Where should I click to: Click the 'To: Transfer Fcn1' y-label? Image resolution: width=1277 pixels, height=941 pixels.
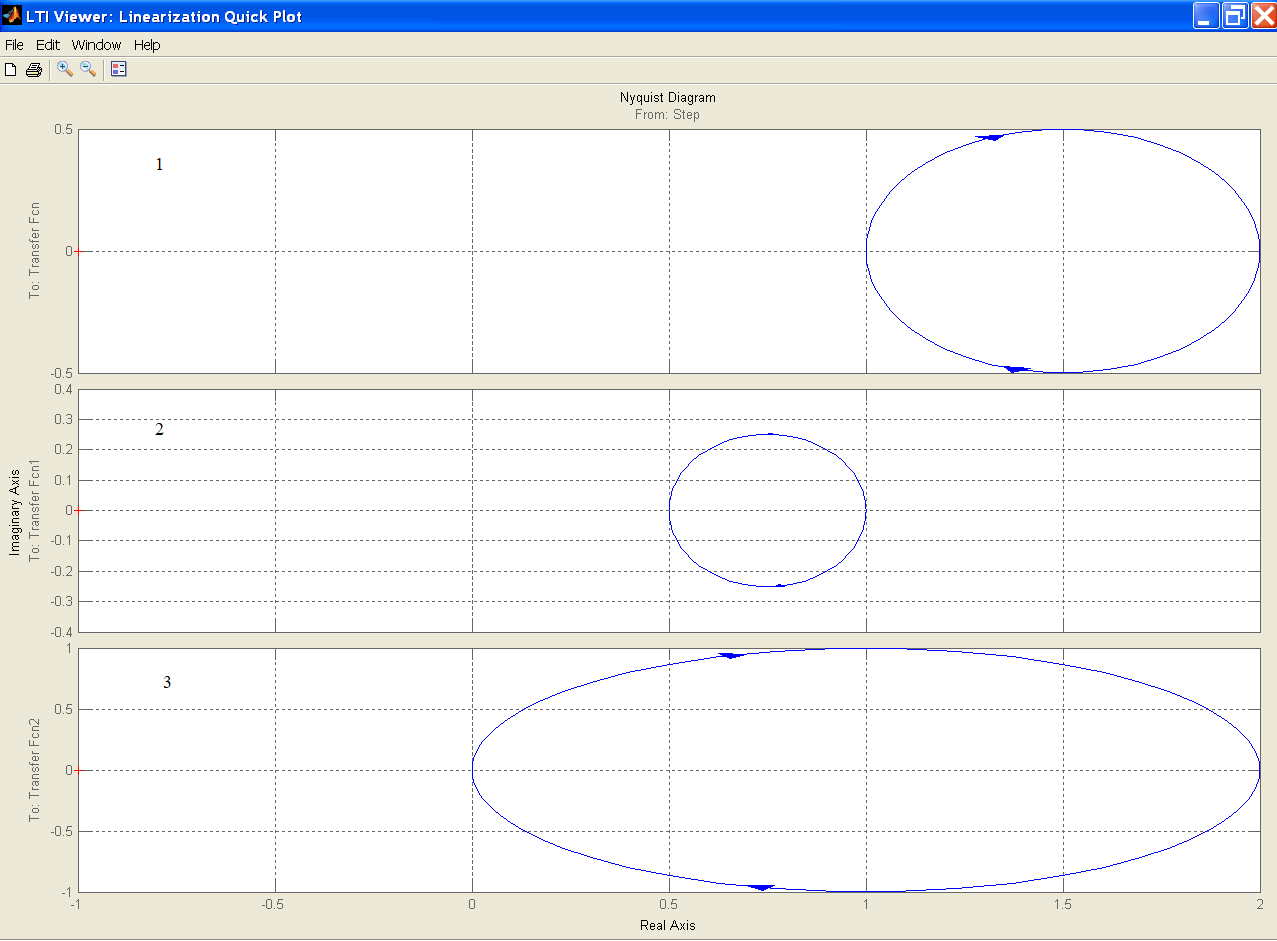(35, 510)
